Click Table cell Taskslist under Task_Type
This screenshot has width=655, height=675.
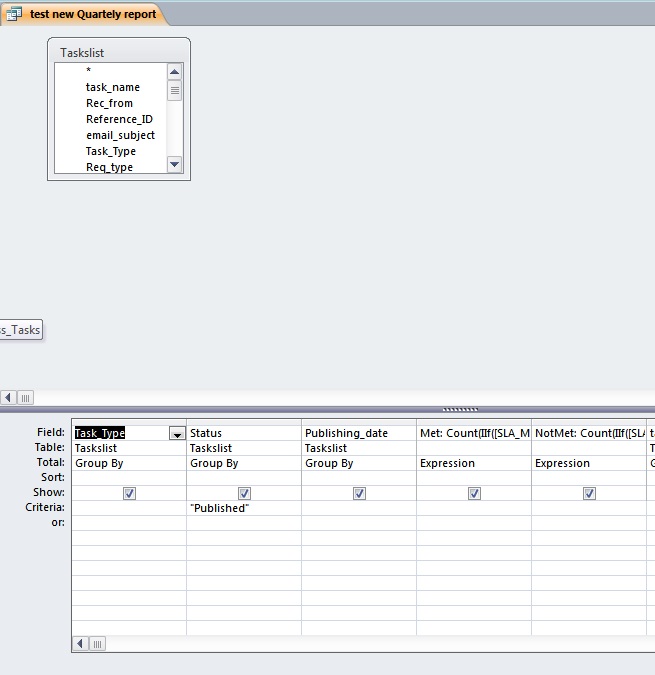tap(129, 448)
